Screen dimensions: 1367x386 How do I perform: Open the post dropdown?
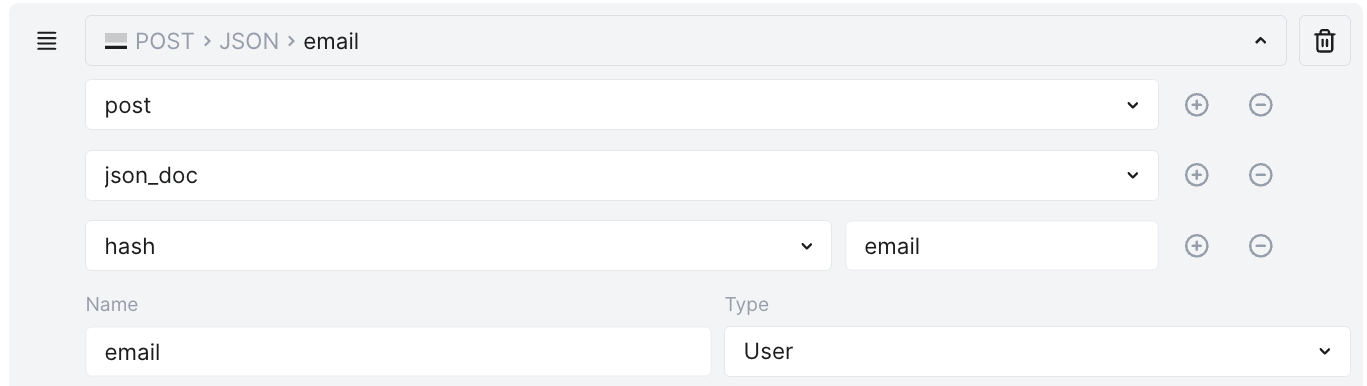(622, 105)
